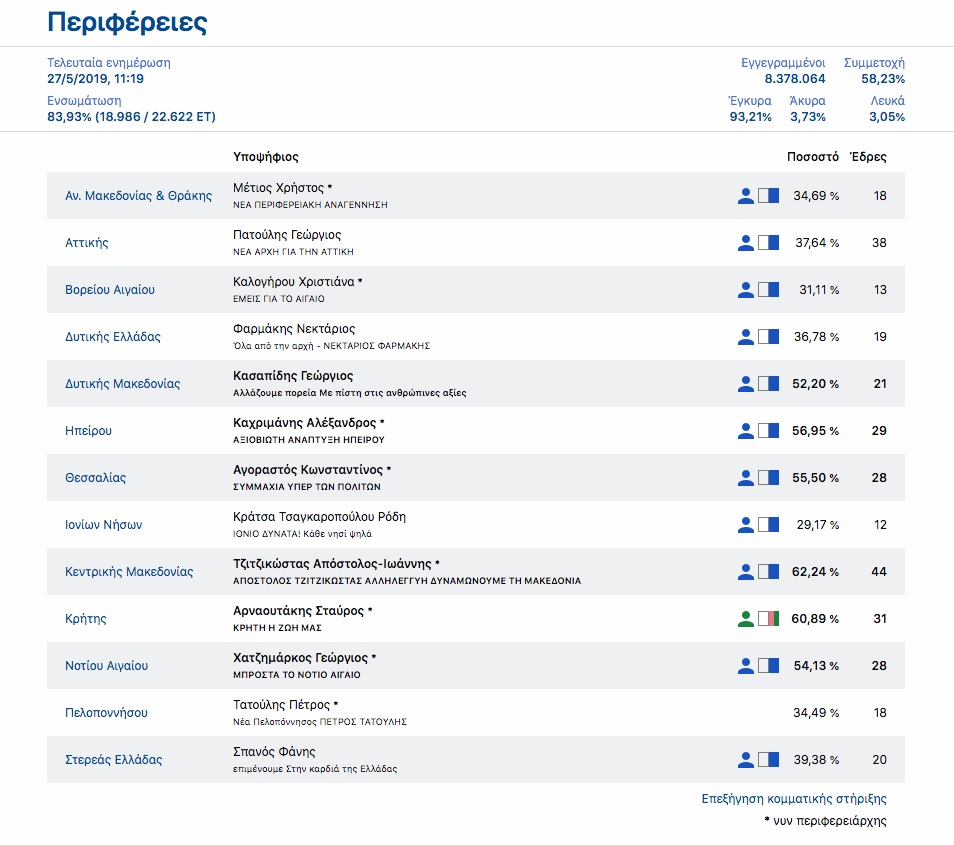The height and width of the screenshot is (846, 954).
Task: Click the Ποσοστό column header
Action: [812, 157]
